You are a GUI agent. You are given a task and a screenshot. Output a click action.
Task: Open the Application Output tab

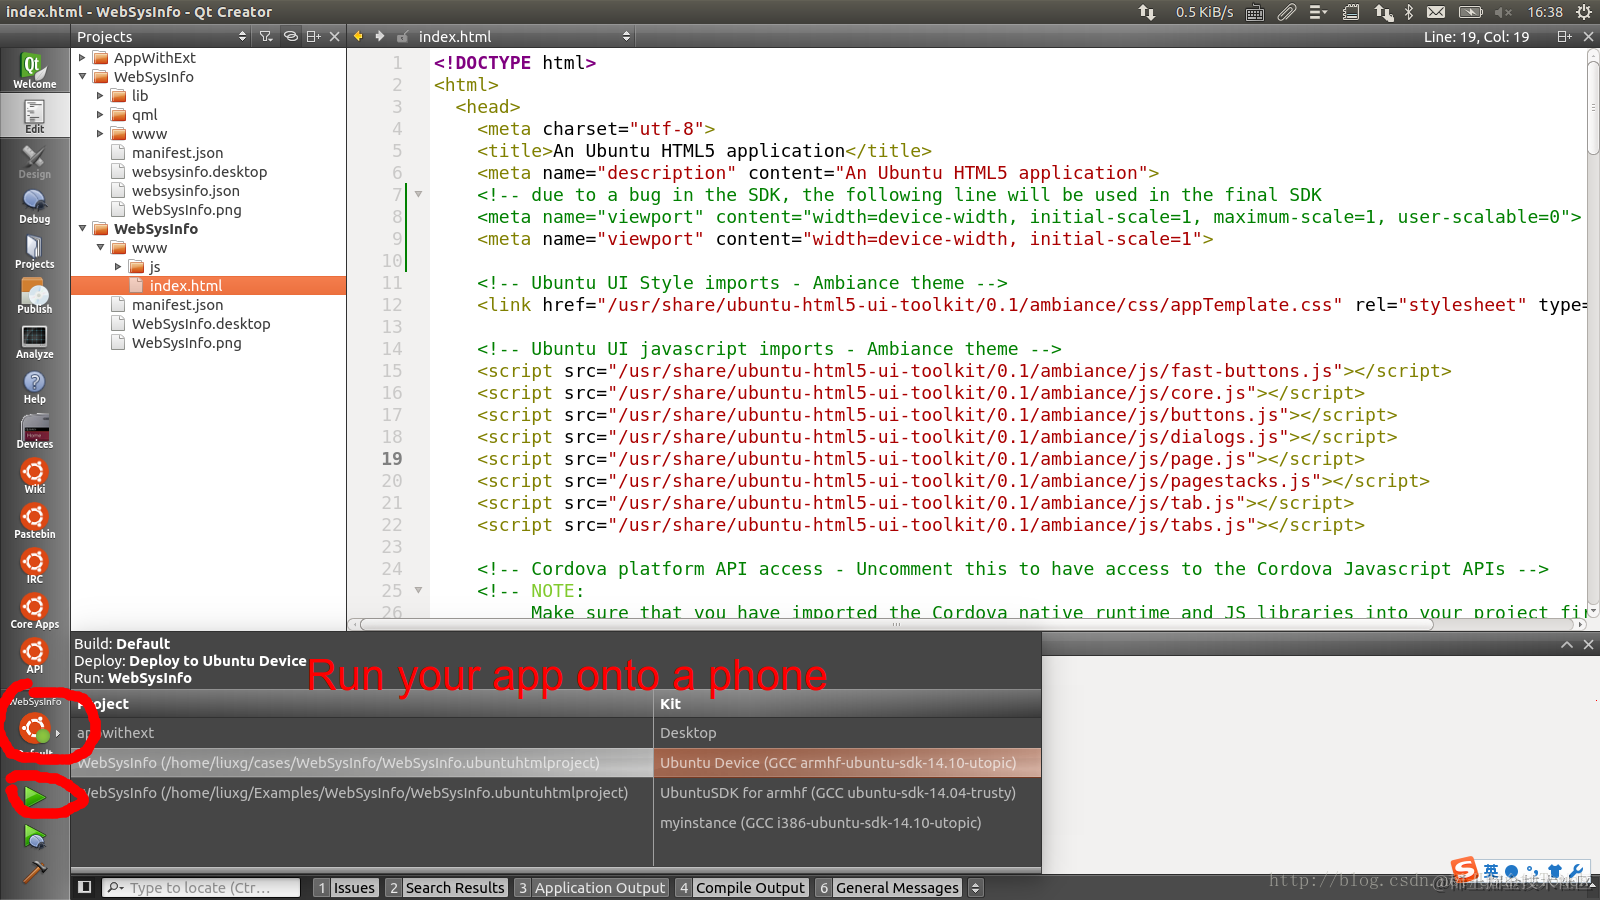coord(590,887)
